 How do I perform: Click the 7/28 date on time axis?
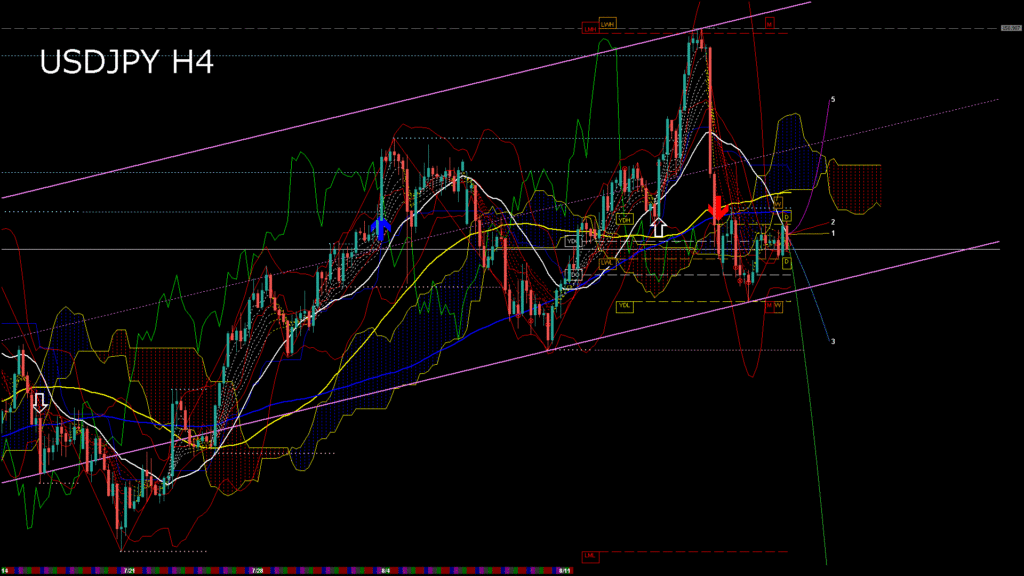click(257, 571)
